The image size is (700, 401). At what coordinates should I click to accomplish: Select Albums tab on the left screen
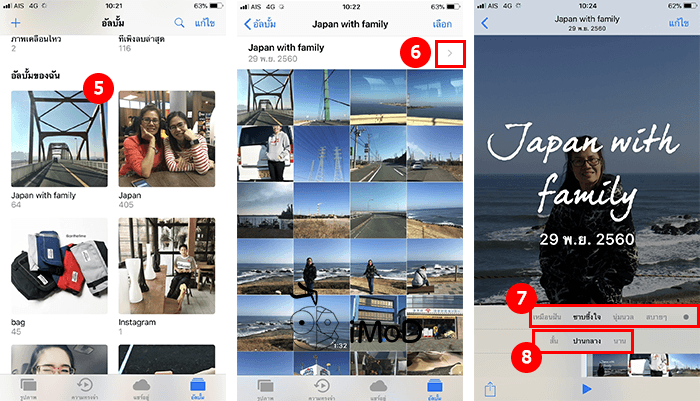197,388
